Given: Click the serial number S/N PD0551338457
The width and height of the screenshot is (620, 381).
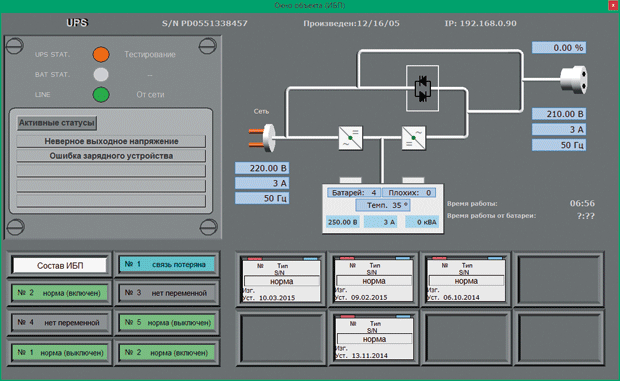Looking at the screenshot, I should [205, 23].
